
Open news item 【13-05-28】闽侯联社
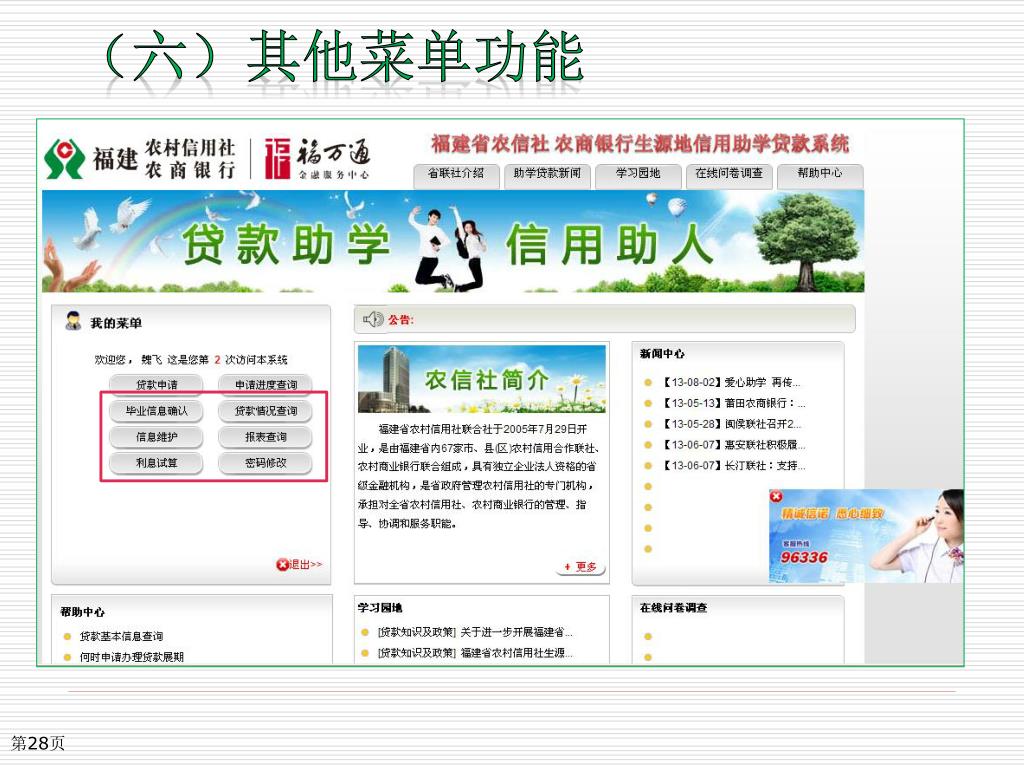click(731, 424)
